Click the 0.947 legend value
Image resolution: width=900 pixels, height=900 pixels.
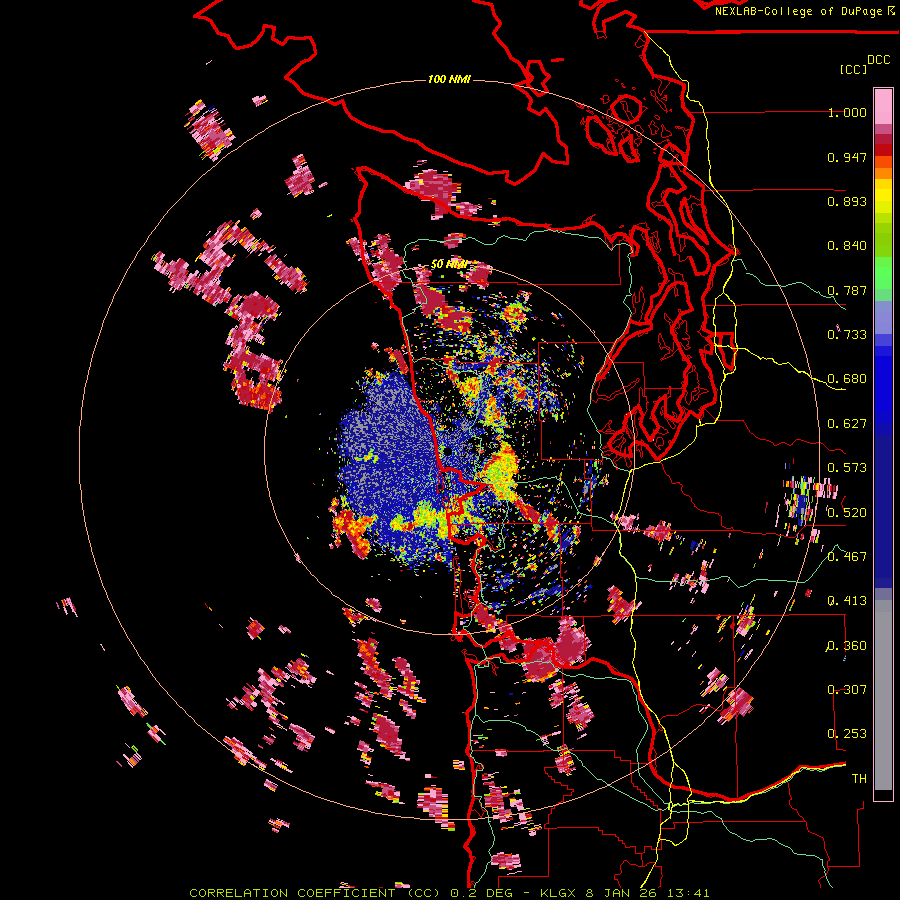pos(847,157)
